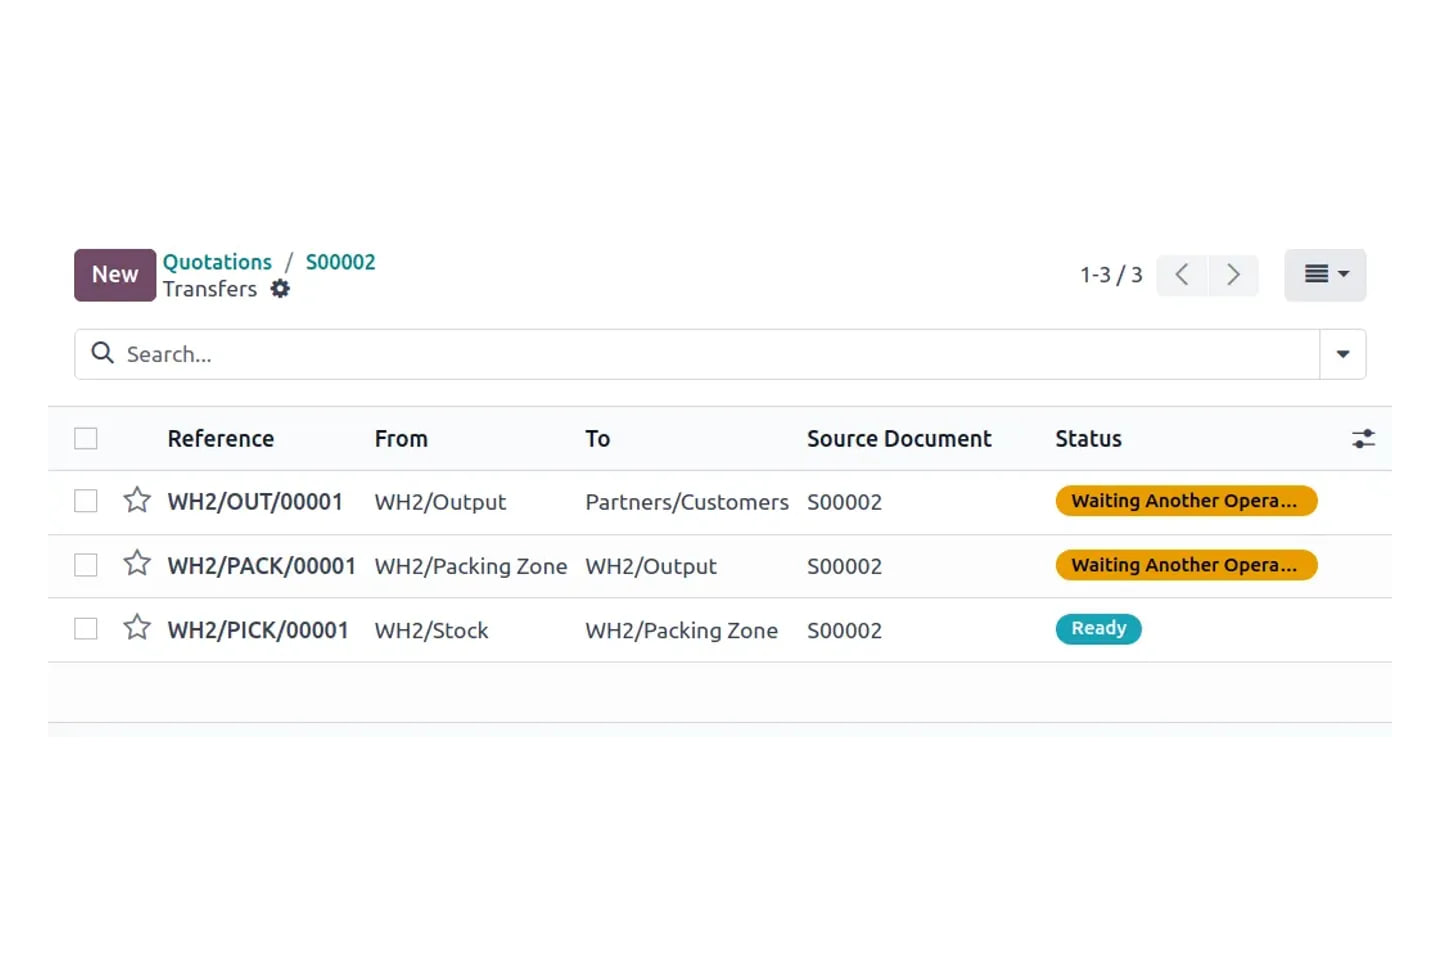Viewport: 1440px width, 960px height.
Task: Open optional columns adjust icon
Action: (x=1363, y=439)
